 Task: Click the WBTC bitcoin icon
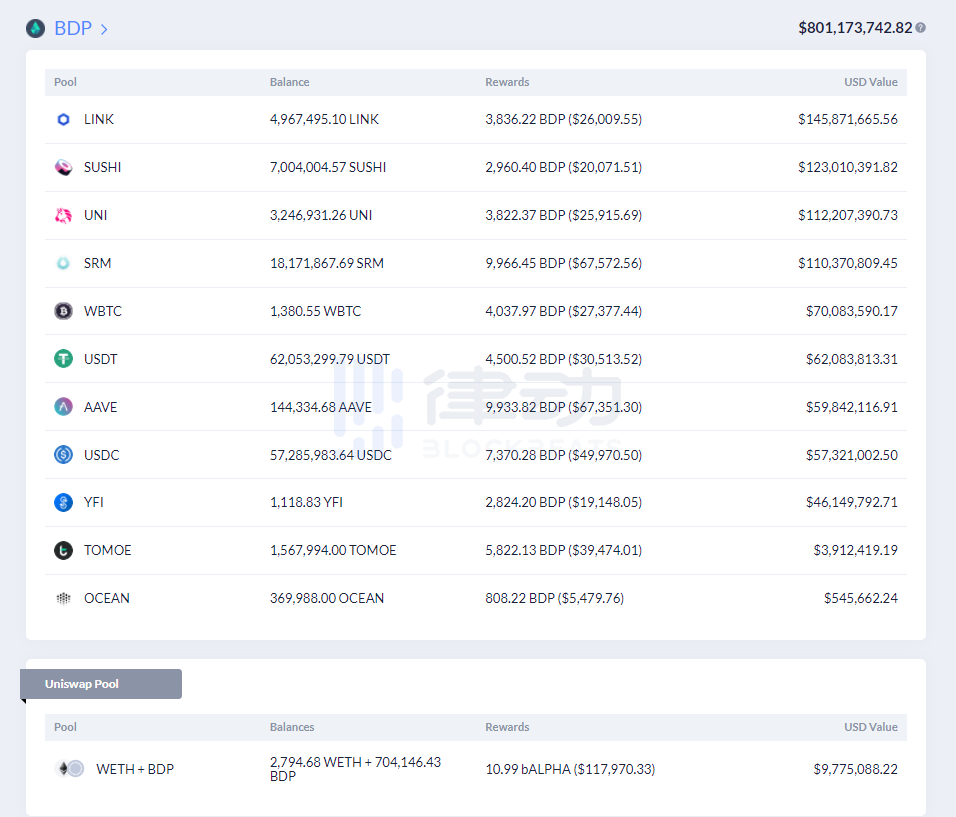[63, 311]
